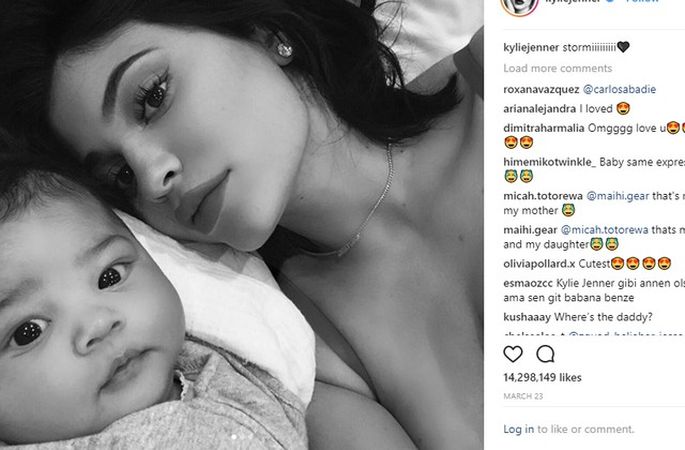Visit arianalejandra's commenter profile

540,109
